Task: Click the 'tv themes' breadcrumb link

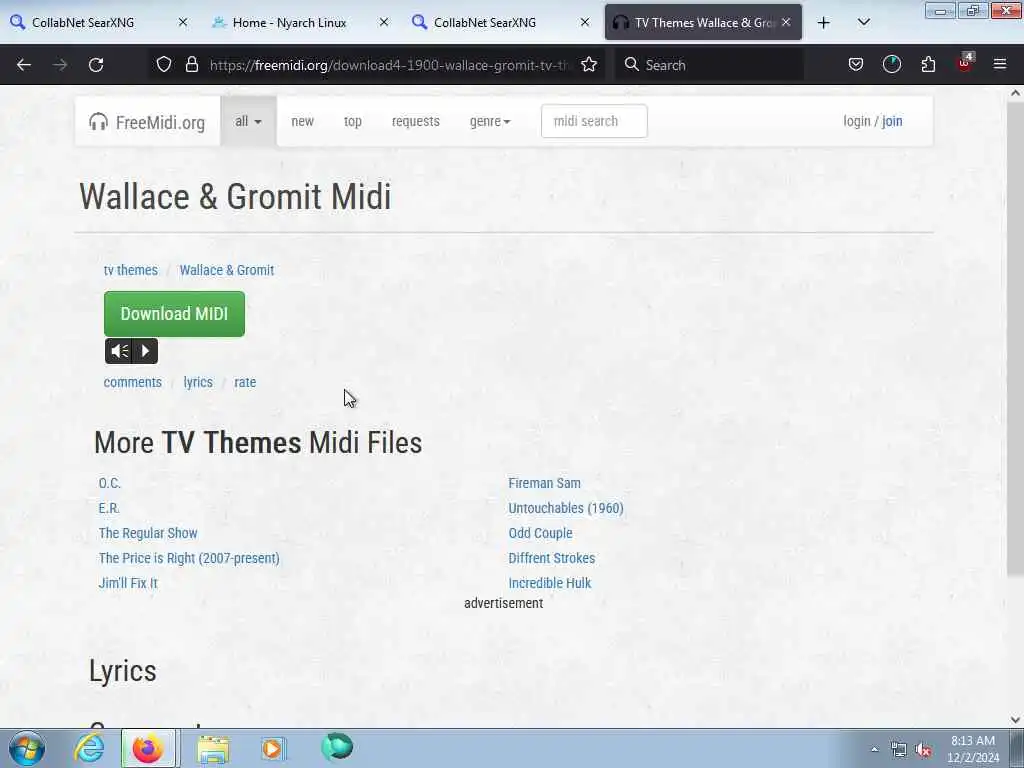Action: point(131,270)
